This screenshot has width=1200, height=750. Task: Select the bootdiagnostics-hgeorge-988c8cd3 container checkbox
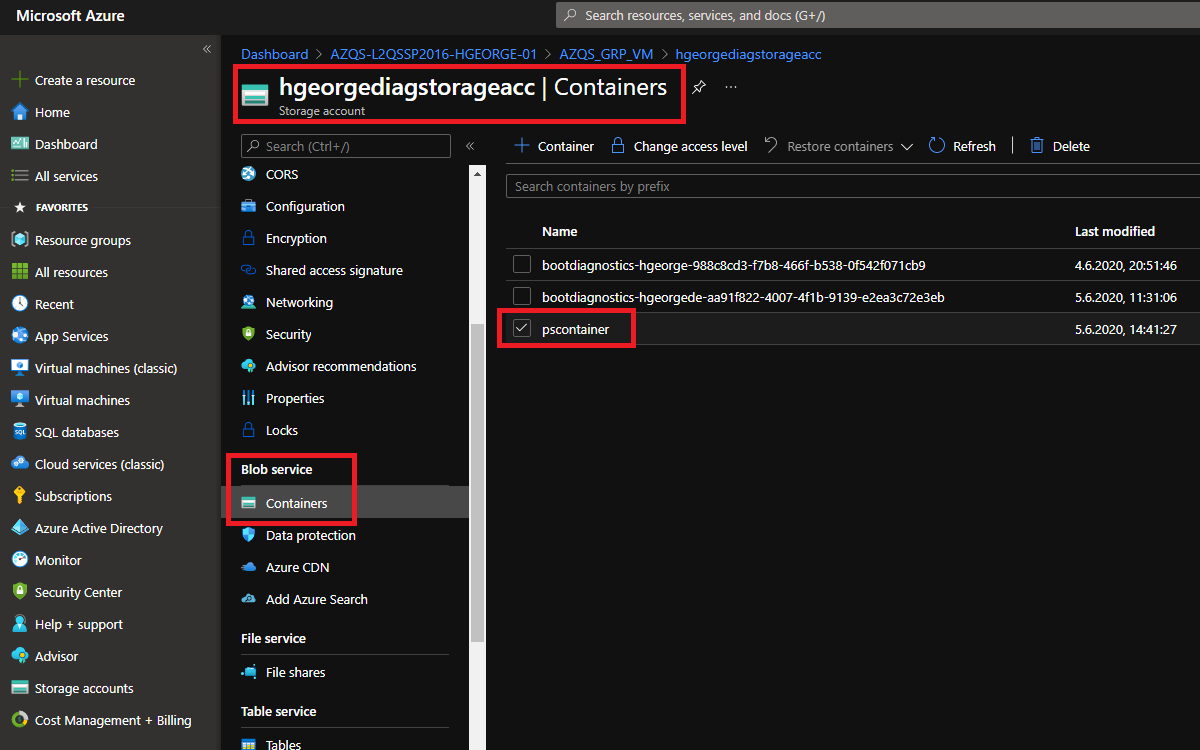point(522,265)
